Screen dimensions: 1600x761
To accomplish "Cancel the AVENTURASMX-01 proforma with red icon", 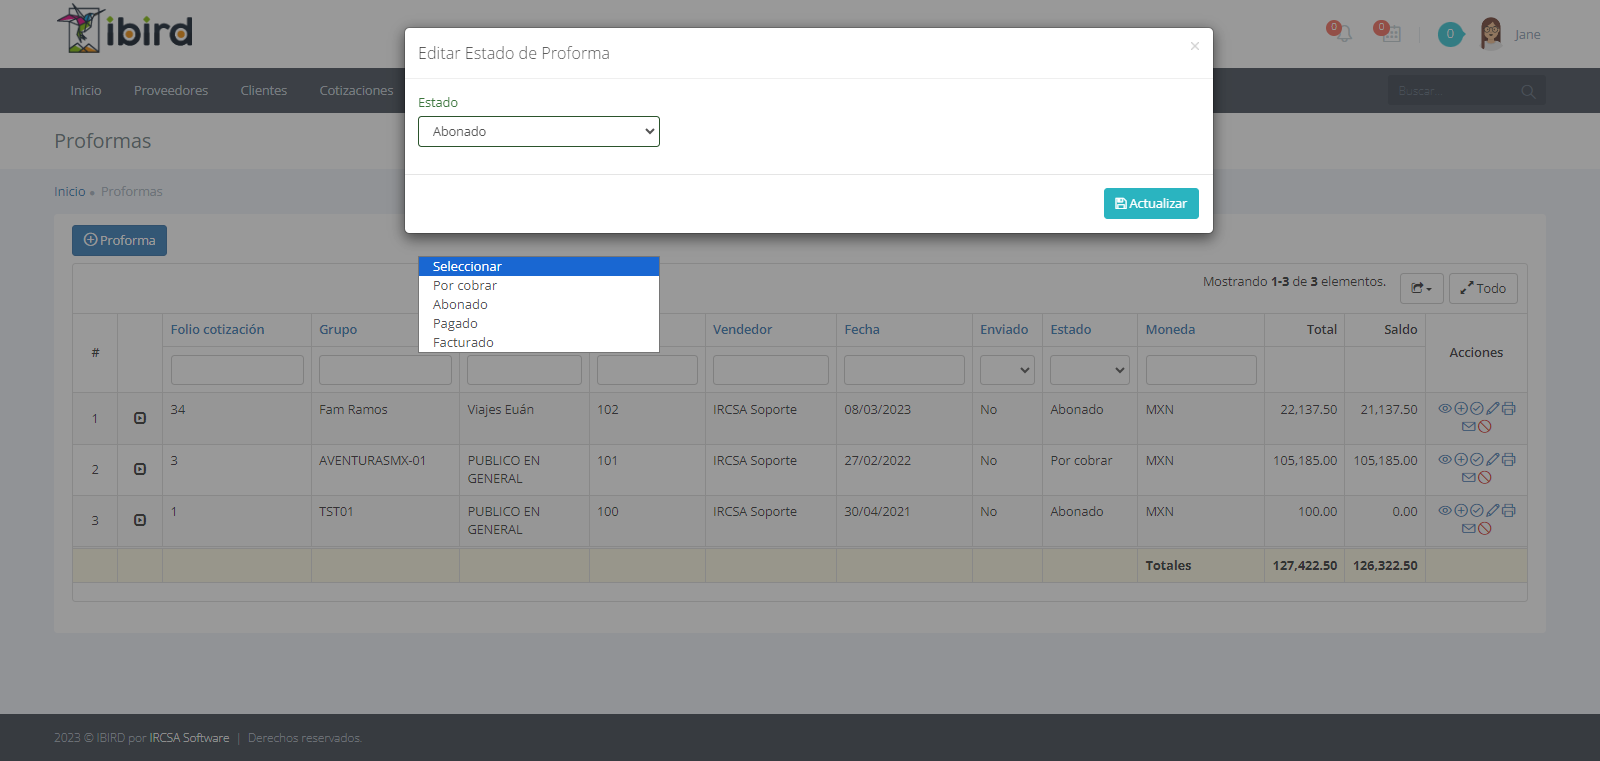I will (x=1485, y=477).
